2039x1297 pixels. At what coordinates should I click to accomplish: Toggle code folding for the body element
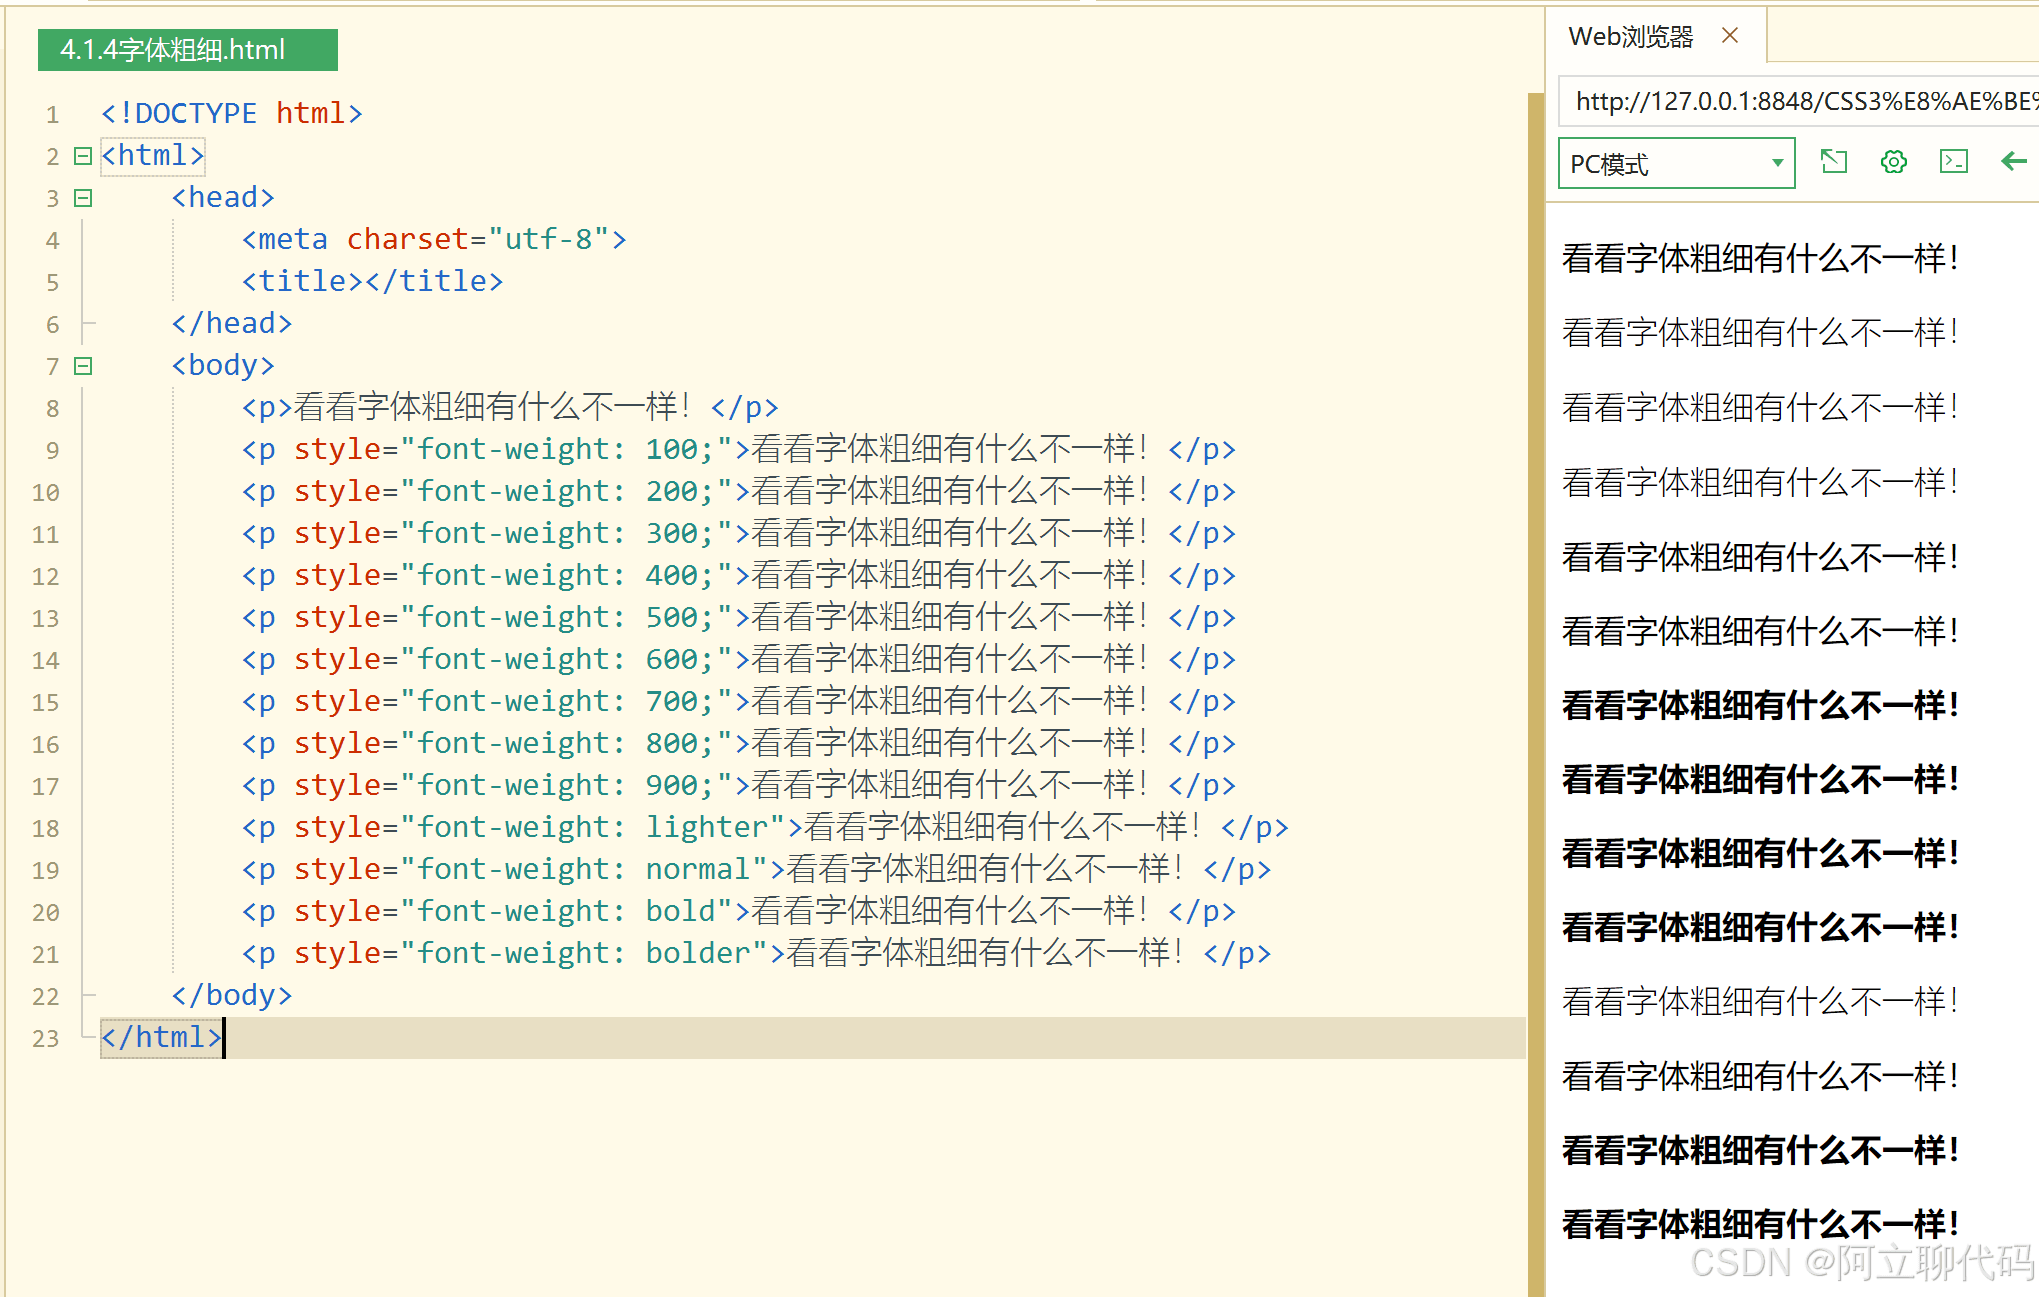pyautogui.click(x=82, y=365)
